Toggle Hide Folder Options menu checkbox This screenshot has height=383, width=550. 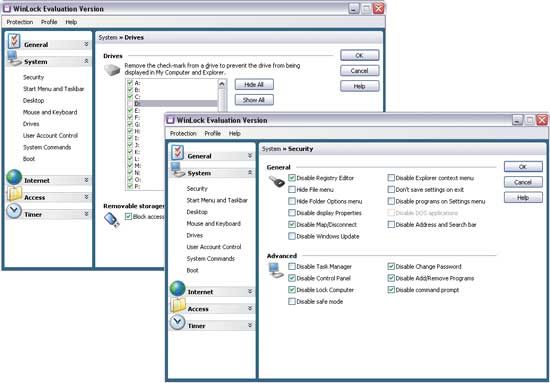coord(292,201)
